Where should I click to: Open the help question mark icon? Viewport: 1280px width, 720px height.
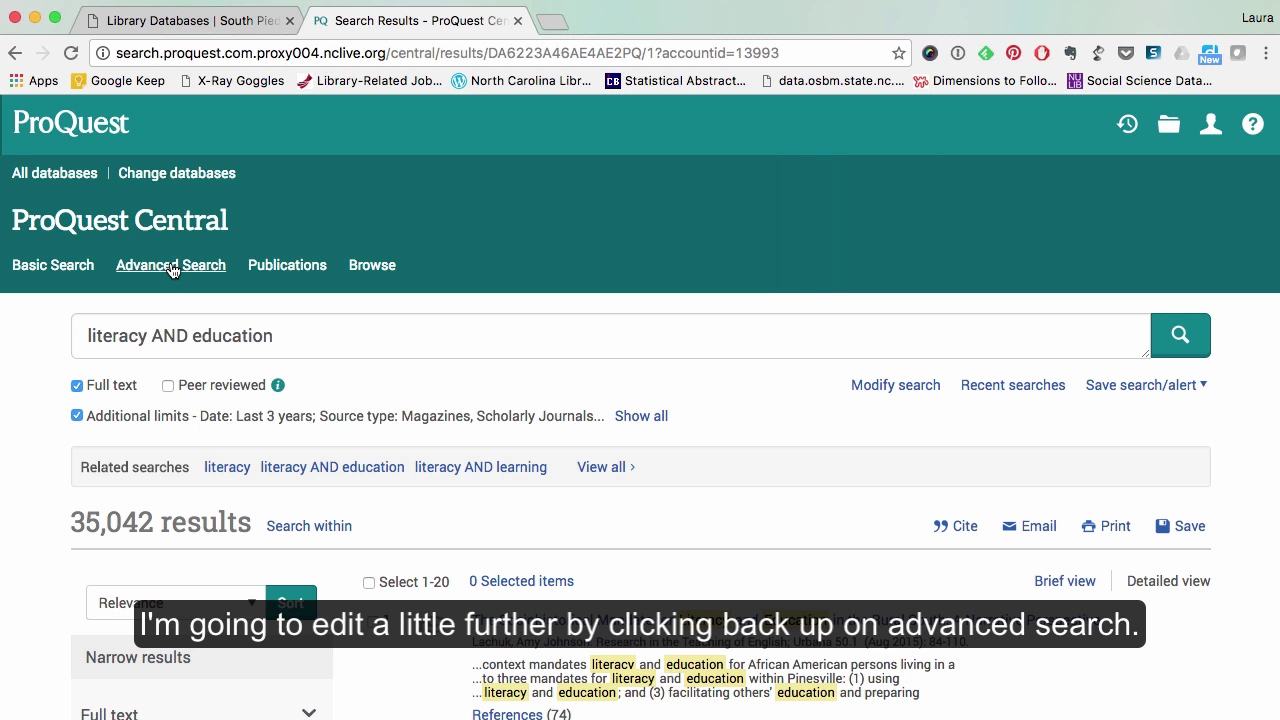(x=1253, y=124)
